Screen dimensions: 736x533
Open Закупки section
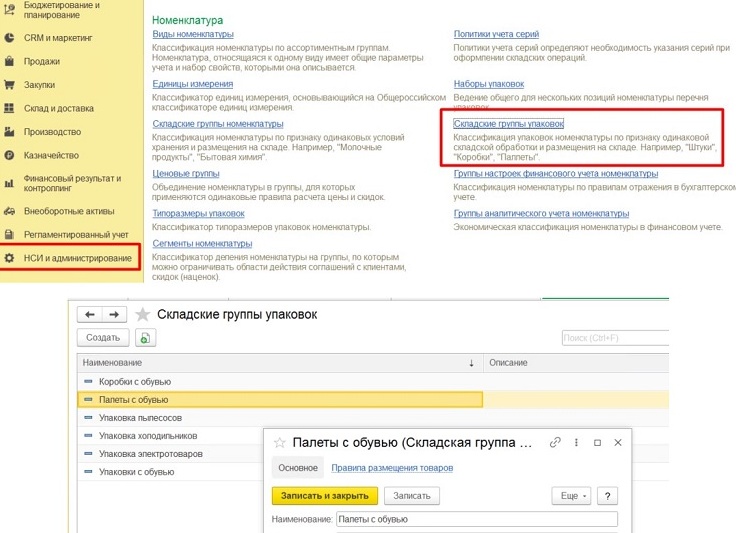(39, 85)
